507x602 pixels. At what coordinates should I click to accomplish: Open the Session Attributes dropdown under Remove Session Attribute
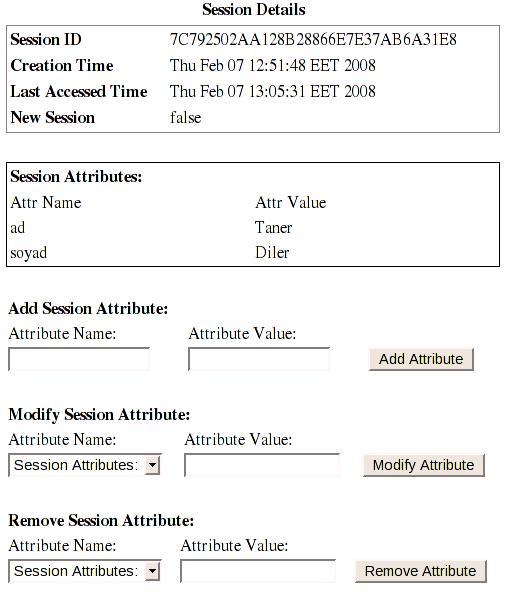pyautogui.click(x=85, y=571)
